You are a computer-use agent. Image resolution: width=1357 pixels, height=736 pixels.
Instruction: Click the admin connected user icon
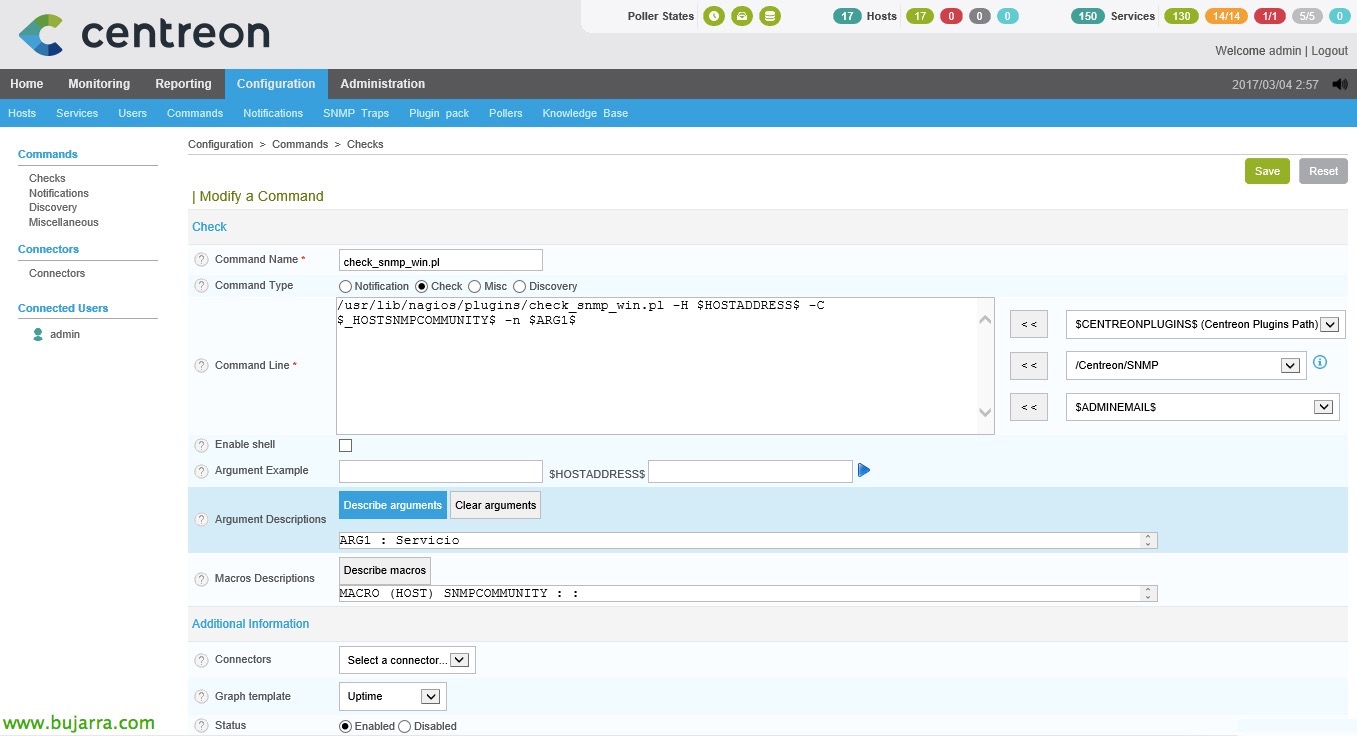point(38,335)
